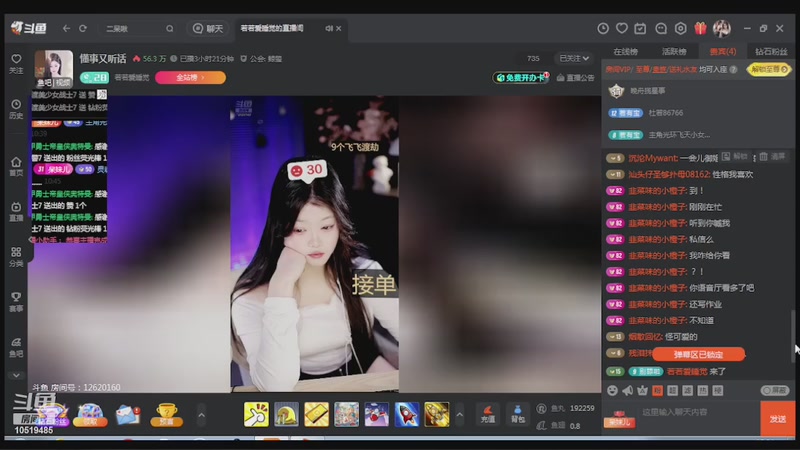Open 分类 in the left sidebar
The height and width of the screenshot is (450, 800).
tap(16, 257)
